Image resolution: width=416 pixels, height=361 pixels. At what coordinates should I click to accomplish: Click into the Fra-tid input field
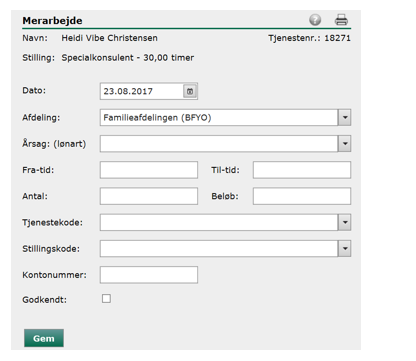click(x=149, y=170)
